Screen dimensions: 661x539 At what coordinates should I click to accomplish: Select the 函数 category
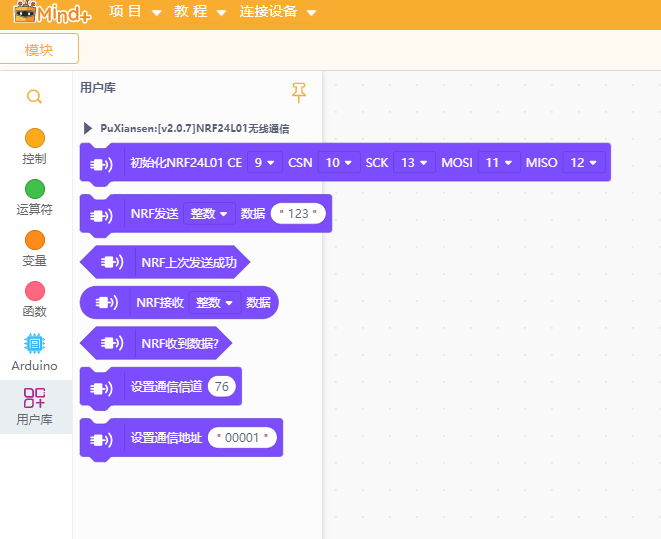(35, 300)
